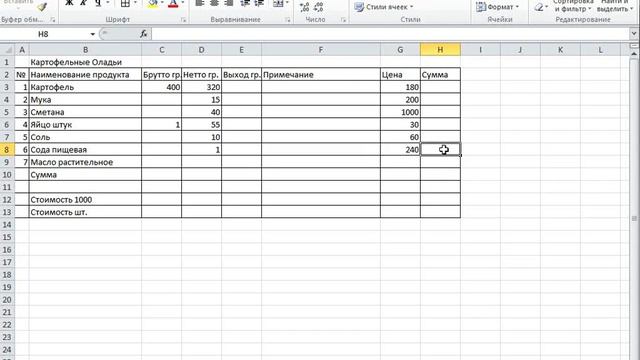Open Number group dialog launcher

(x=343, y=20)
